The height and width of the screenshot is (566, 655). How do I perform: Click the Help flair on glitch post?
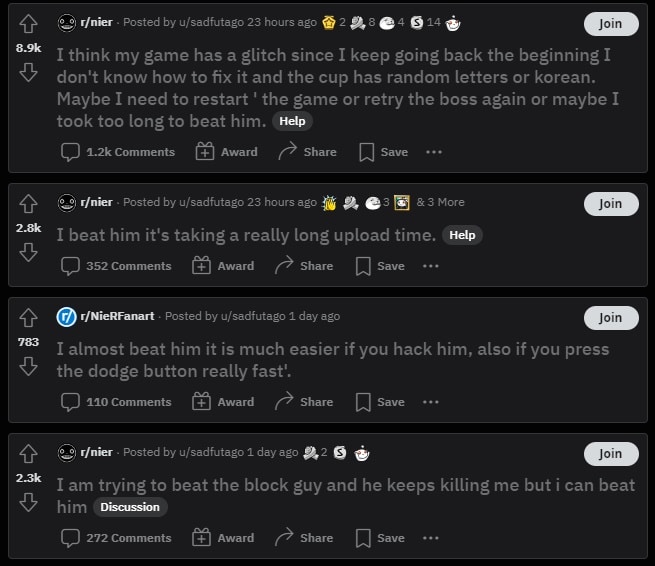(x=292, y=121)
